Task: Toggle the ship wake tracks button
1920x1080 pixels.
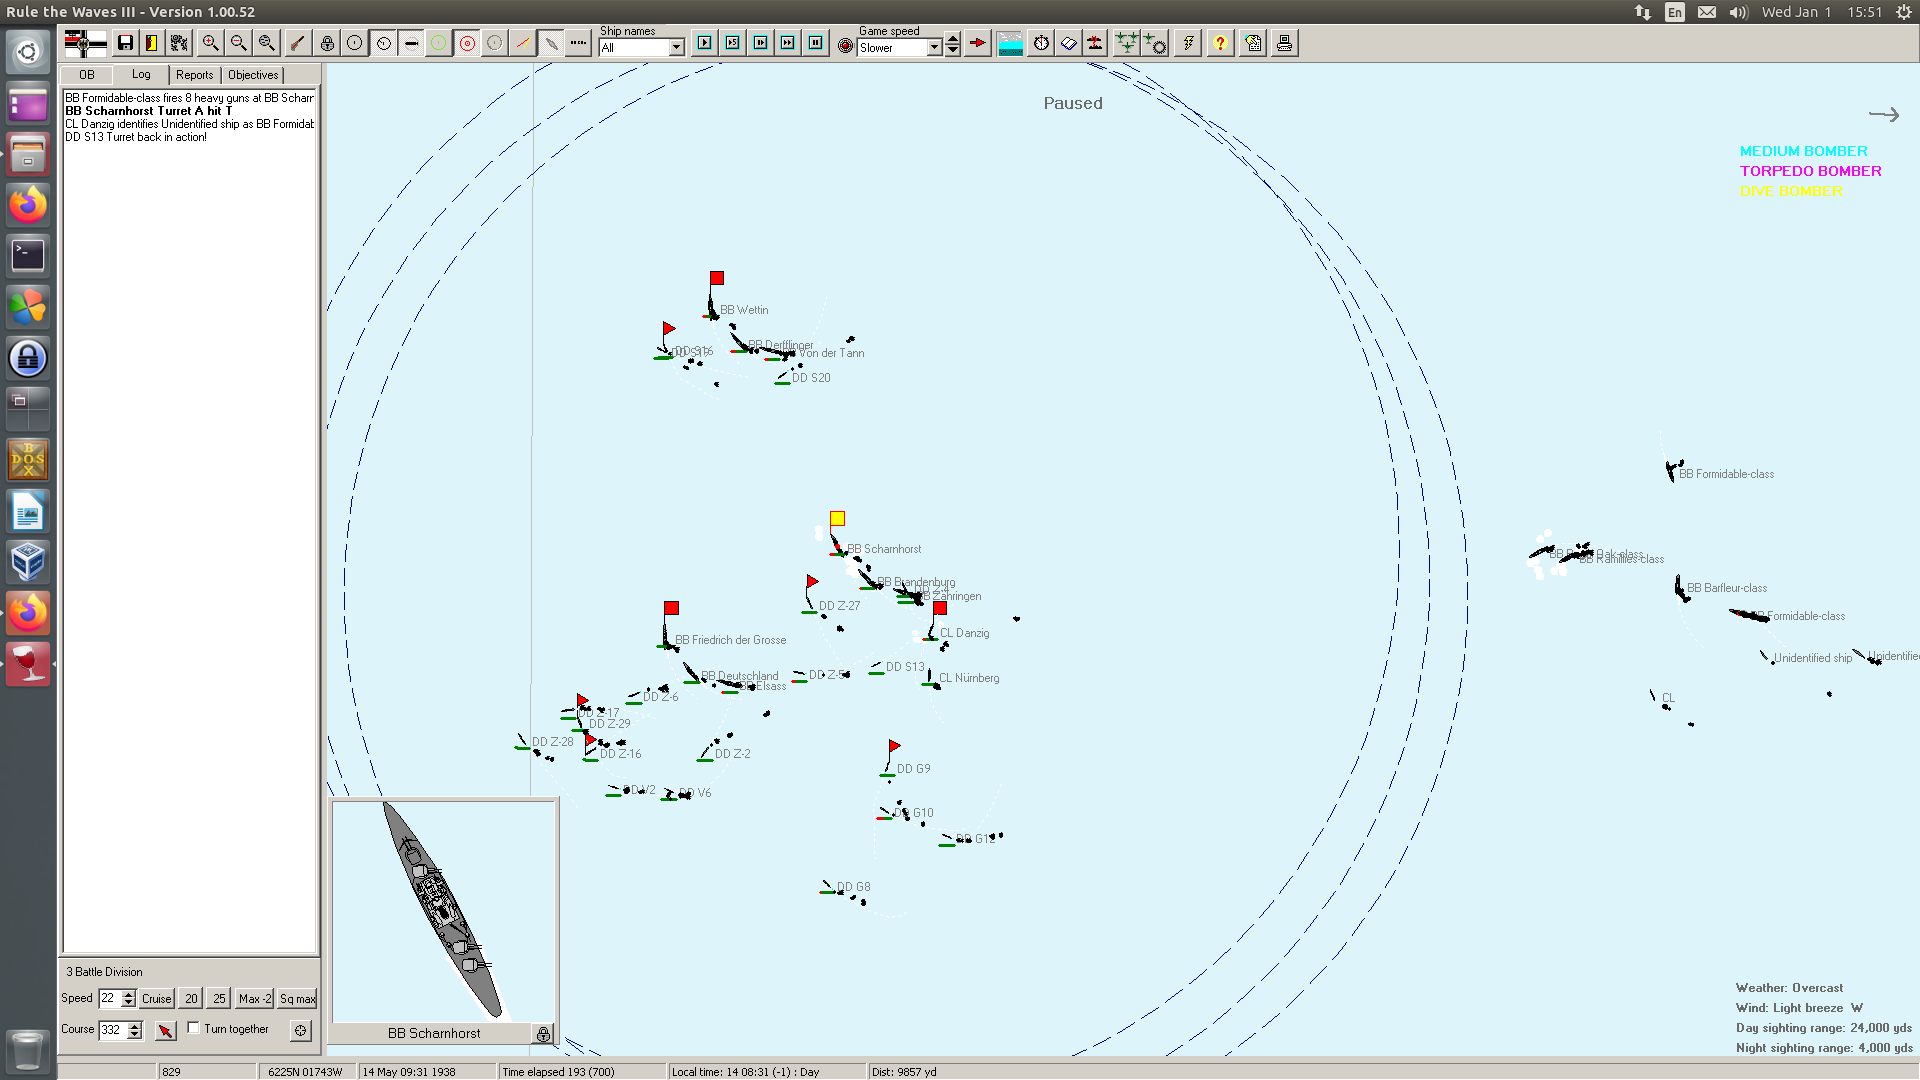Action: tap(551, 43)
